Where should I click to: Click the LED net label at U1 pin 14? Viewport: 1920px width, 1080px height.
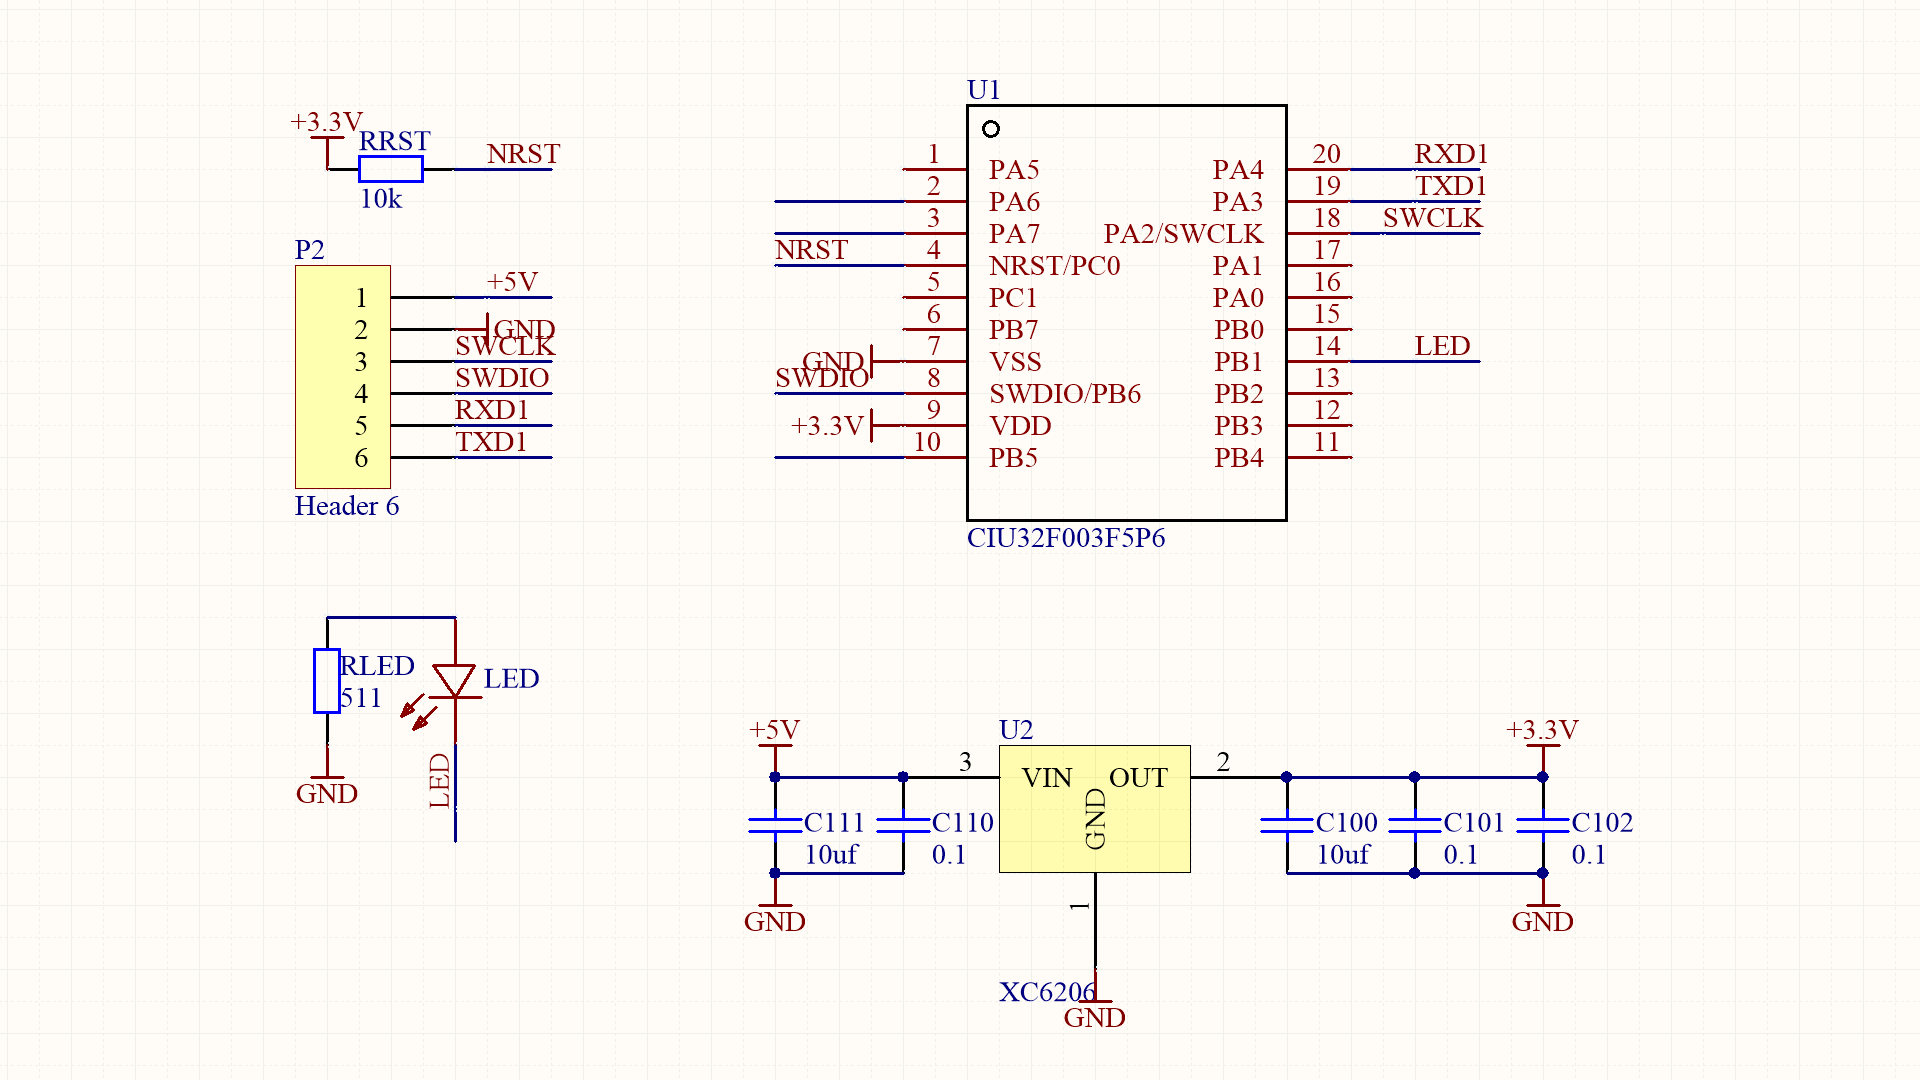(1442, 346)
